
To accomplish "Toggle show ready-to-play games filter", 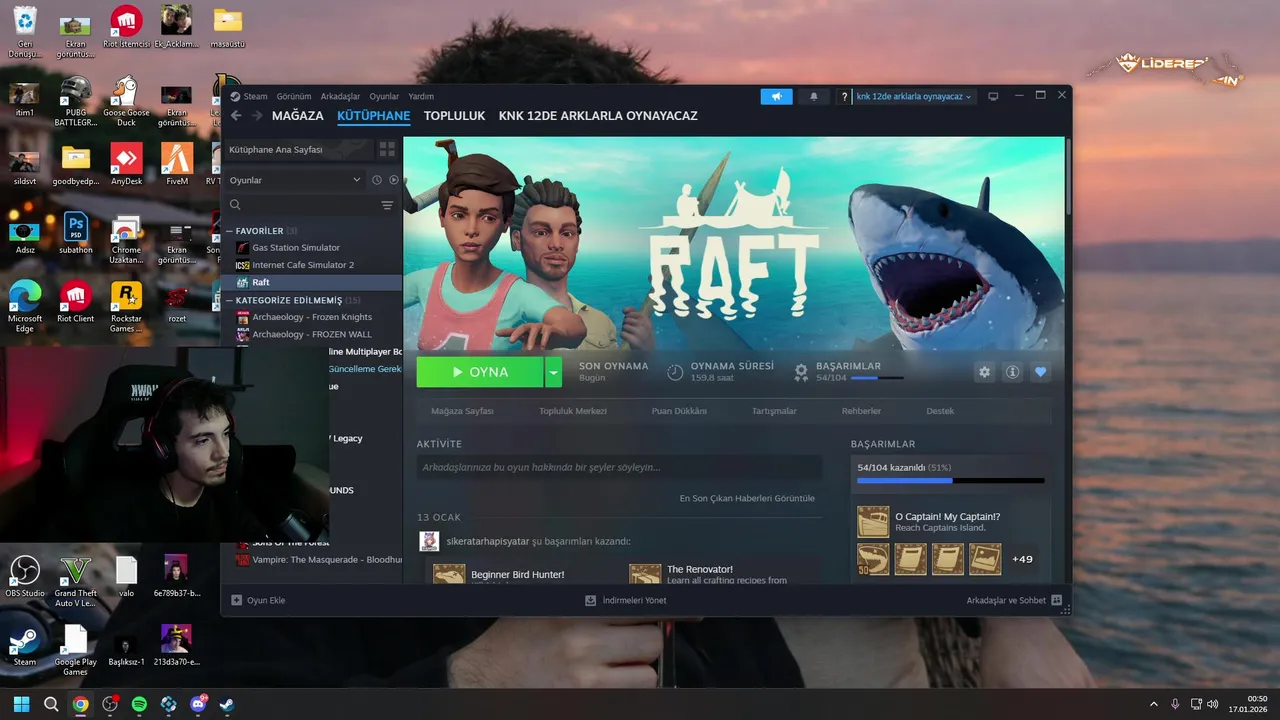I will (393, 180).
